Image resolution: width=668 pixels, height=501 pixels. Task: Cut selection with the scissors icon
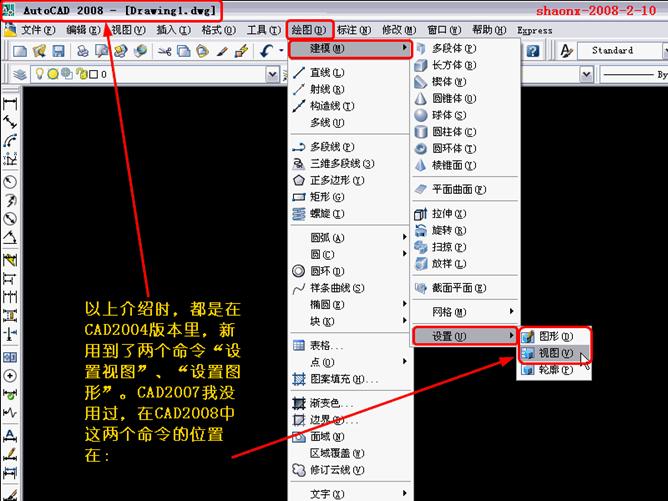click(164, 52)
